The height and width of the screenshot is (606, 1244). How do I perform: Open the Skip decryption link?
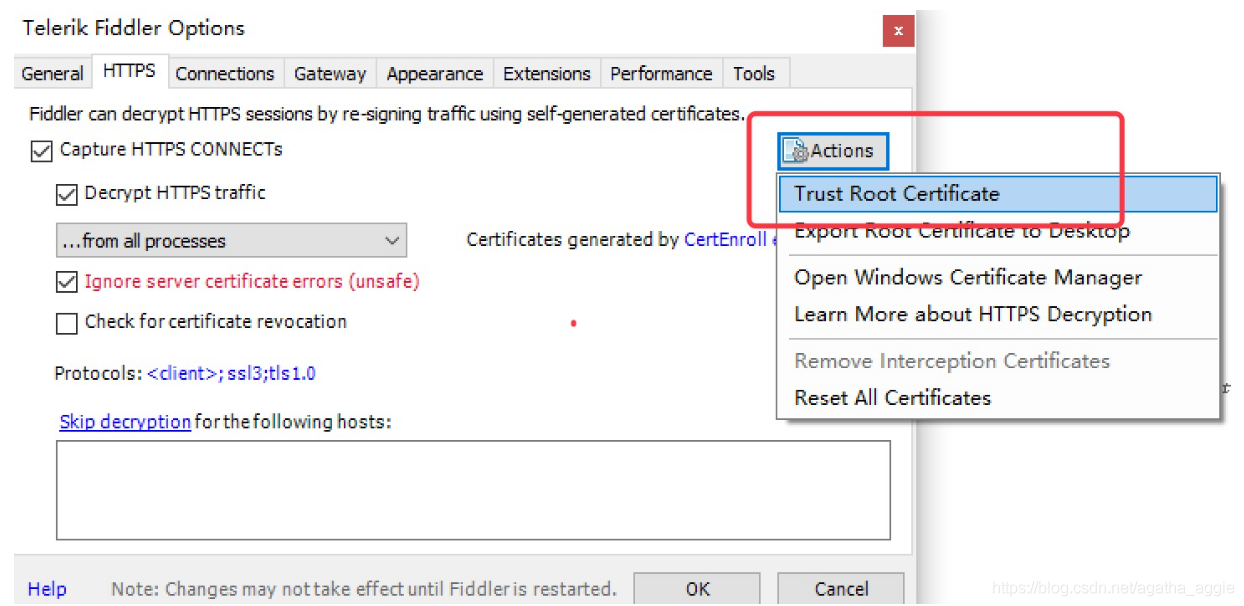coord(125,422)
